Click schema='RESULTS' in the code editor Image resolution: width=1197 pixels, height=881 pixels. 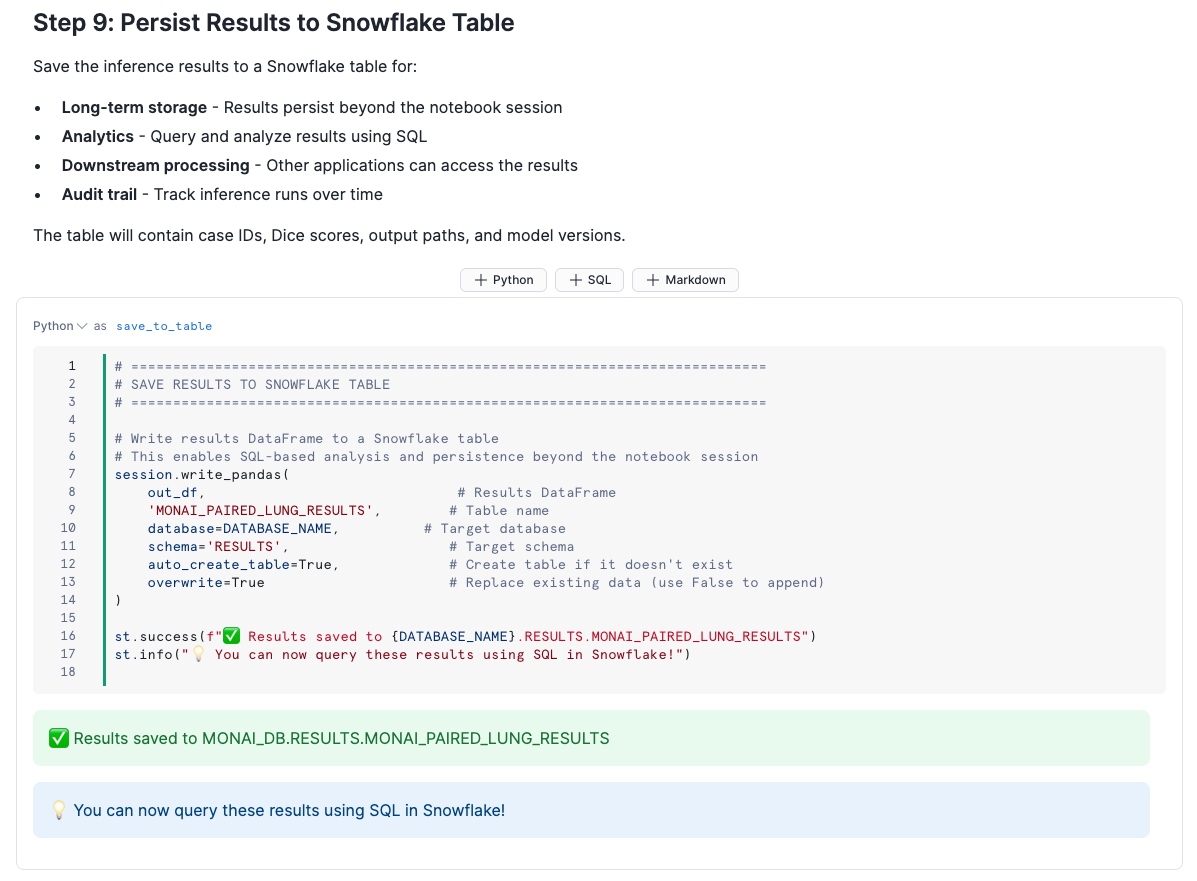click(x=217, y=546)
